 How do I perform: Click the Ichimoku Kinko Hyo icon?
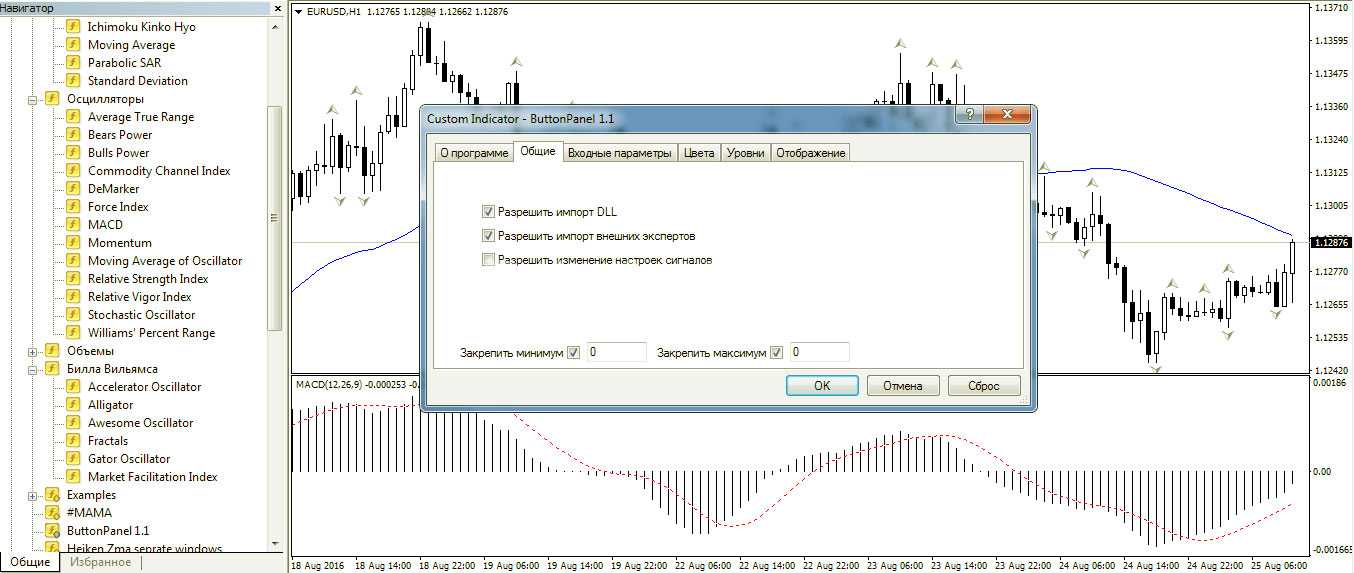click(x=73, y=27)
